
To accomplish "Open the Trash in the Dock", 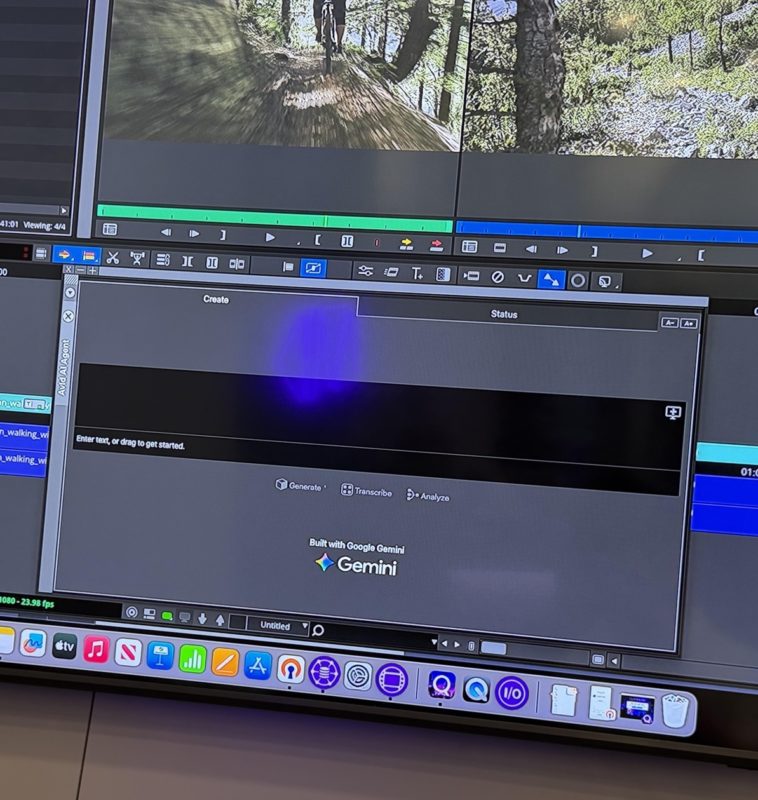I will [675, 711].
